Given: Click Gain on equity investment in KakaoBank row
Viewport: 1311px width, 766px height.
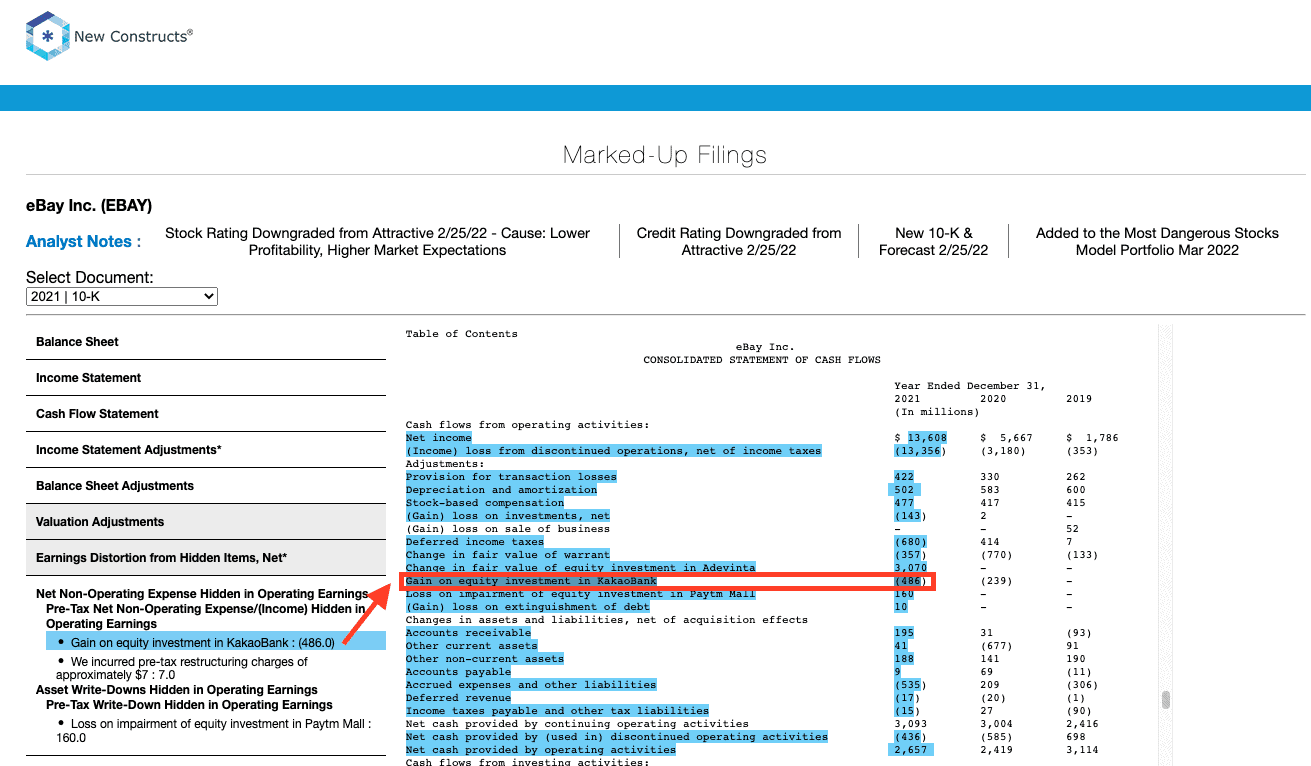Looking at the screenshot, I should click(667, 581).
